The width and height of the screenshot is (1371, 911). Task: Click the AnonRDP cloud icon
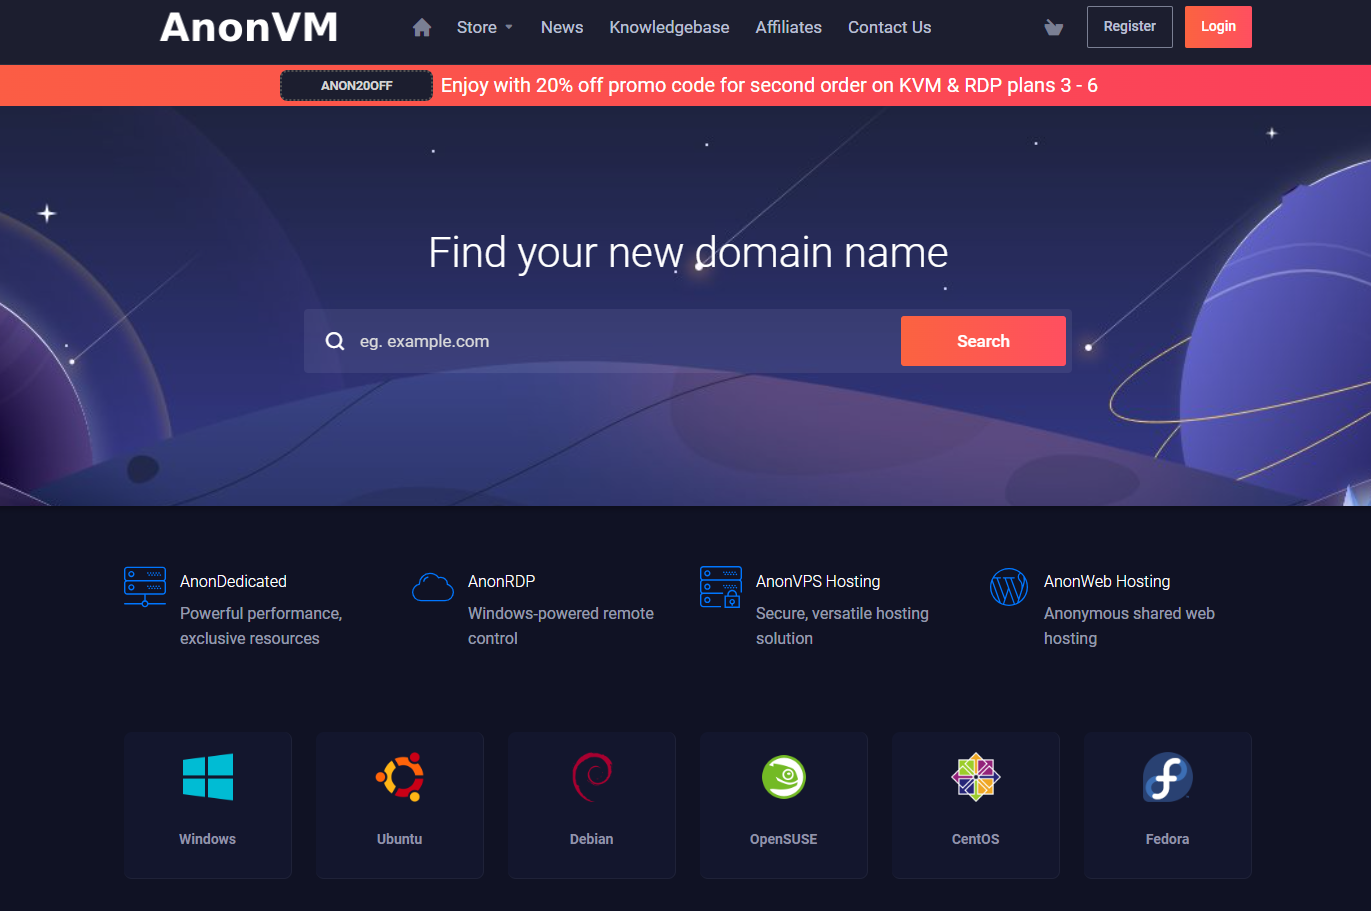point(432,586)
